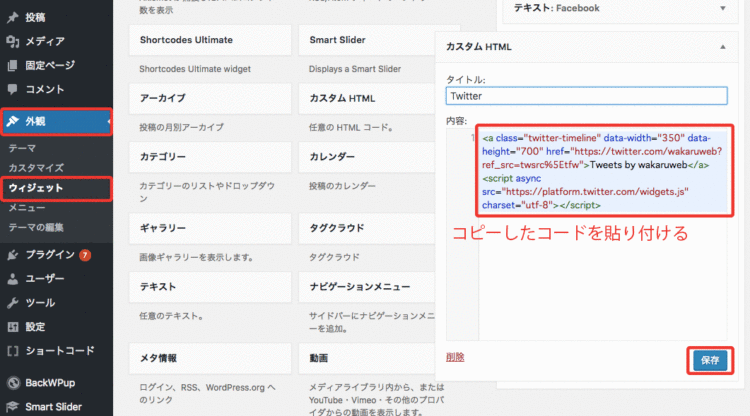Click the plugin icon beside プラグイン
This screenshot has height=416, width=750.
click(x=12, y=254)
